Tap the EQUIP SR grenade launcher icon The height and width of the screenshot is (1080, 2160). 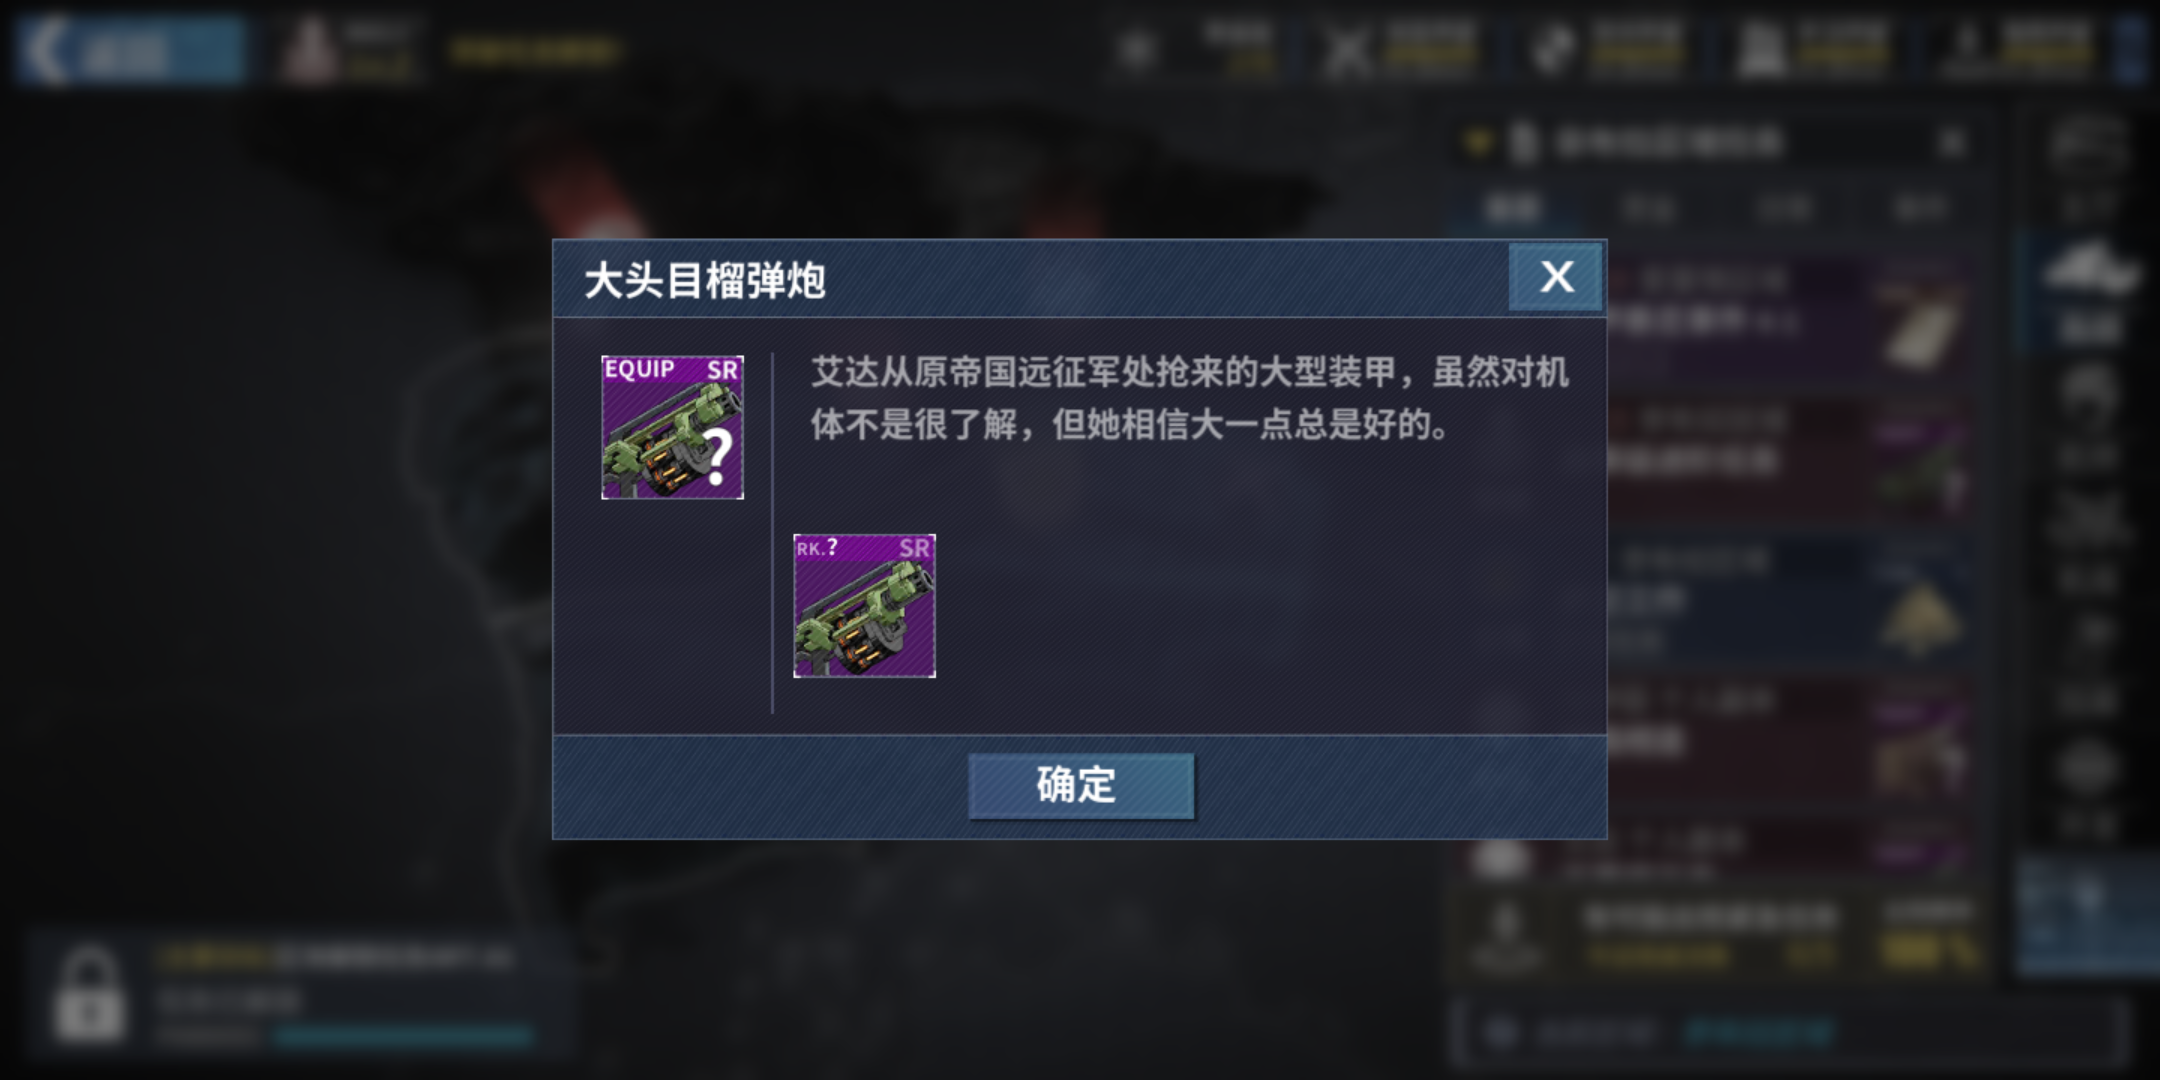coord(672,427)
